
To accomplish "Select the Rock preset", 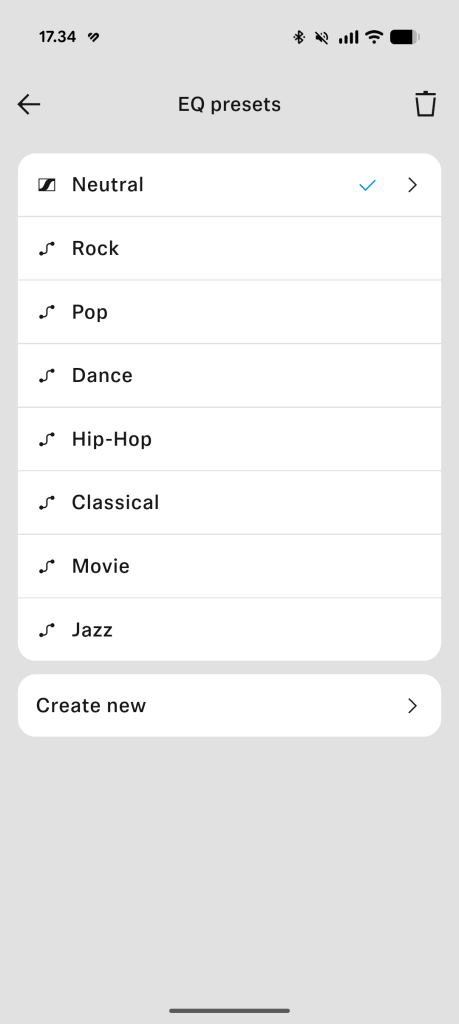I will [x=229, y=248].
